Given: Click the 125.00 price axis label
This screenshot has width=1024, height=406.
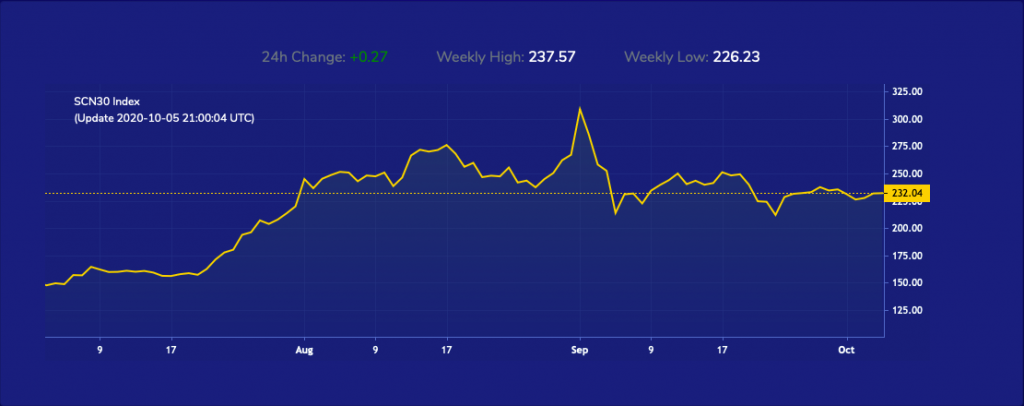Looking at the screenshot, I should (x=906, y=310).
